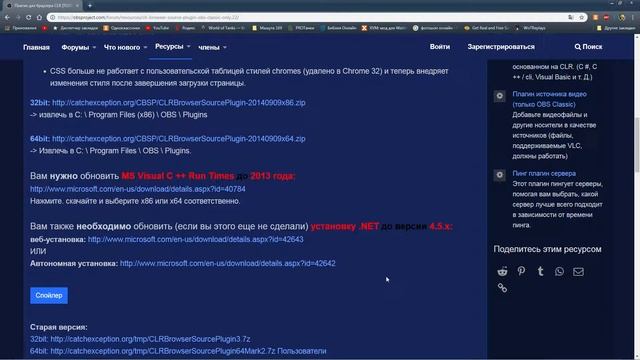Open .NET web installer link id=42643
Screen dimensions: 640x360
(196, 240)
